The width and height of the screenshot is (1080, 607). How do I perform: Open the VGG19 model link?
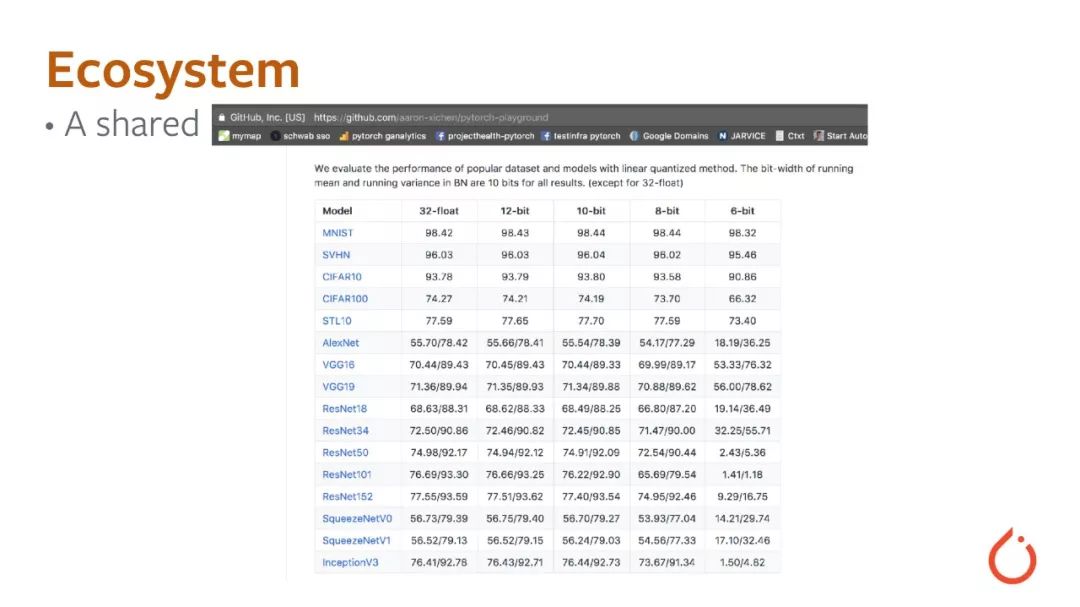[338, 387]
